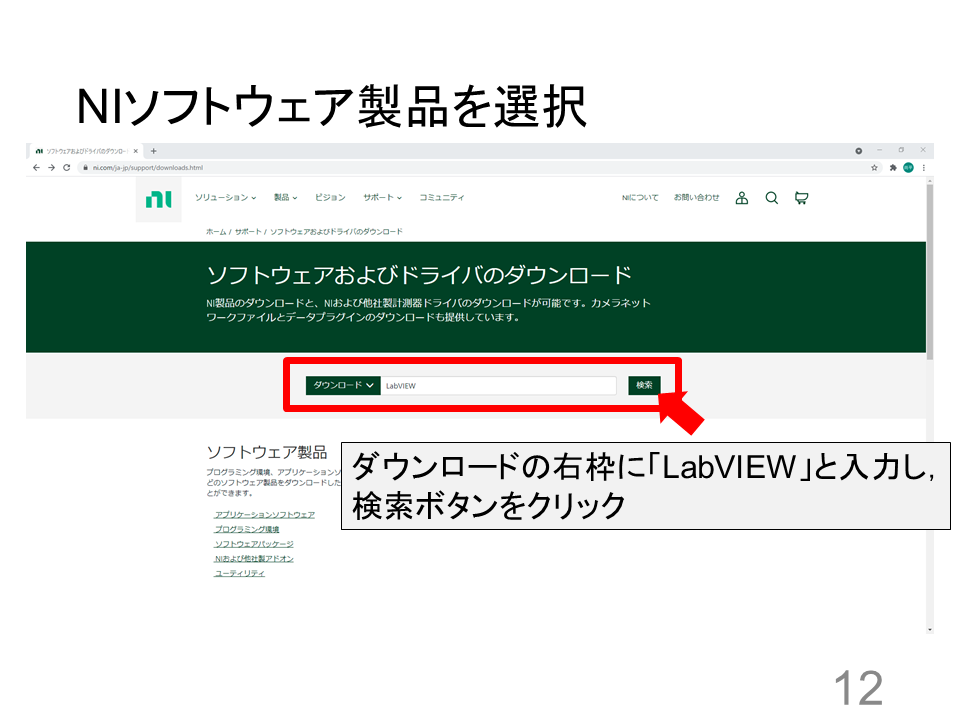
Task: Select the ソフトウェアおよびドライバのダウンロード browser tab
Action: [86, 151]
